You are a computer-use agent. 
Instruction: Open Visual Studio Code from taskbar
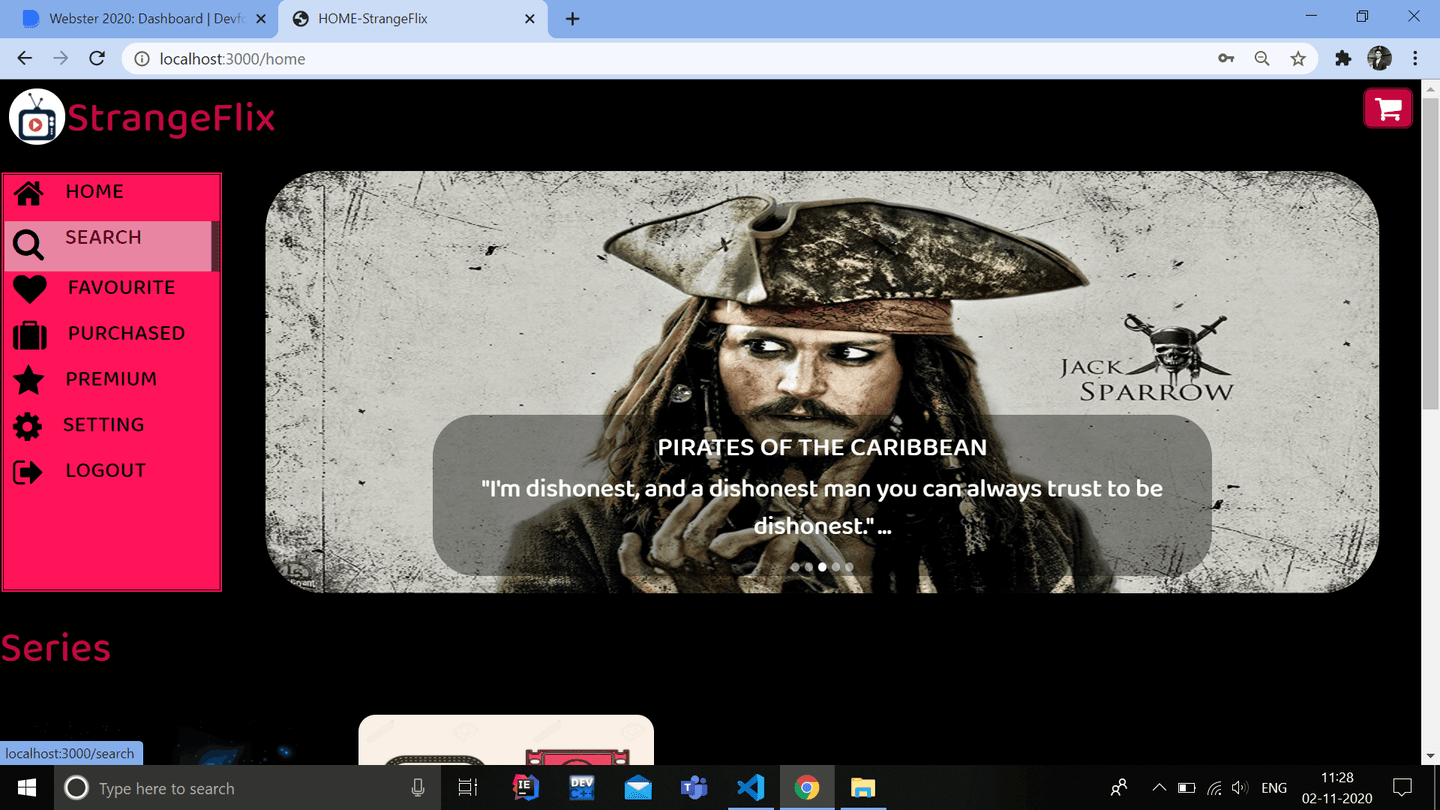750,788
